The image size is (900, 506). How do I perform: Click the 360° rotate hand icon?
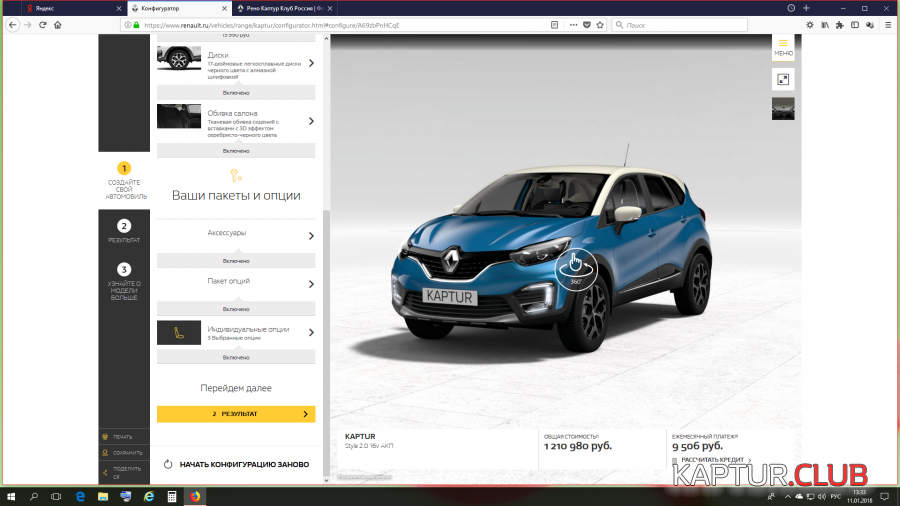576,268
